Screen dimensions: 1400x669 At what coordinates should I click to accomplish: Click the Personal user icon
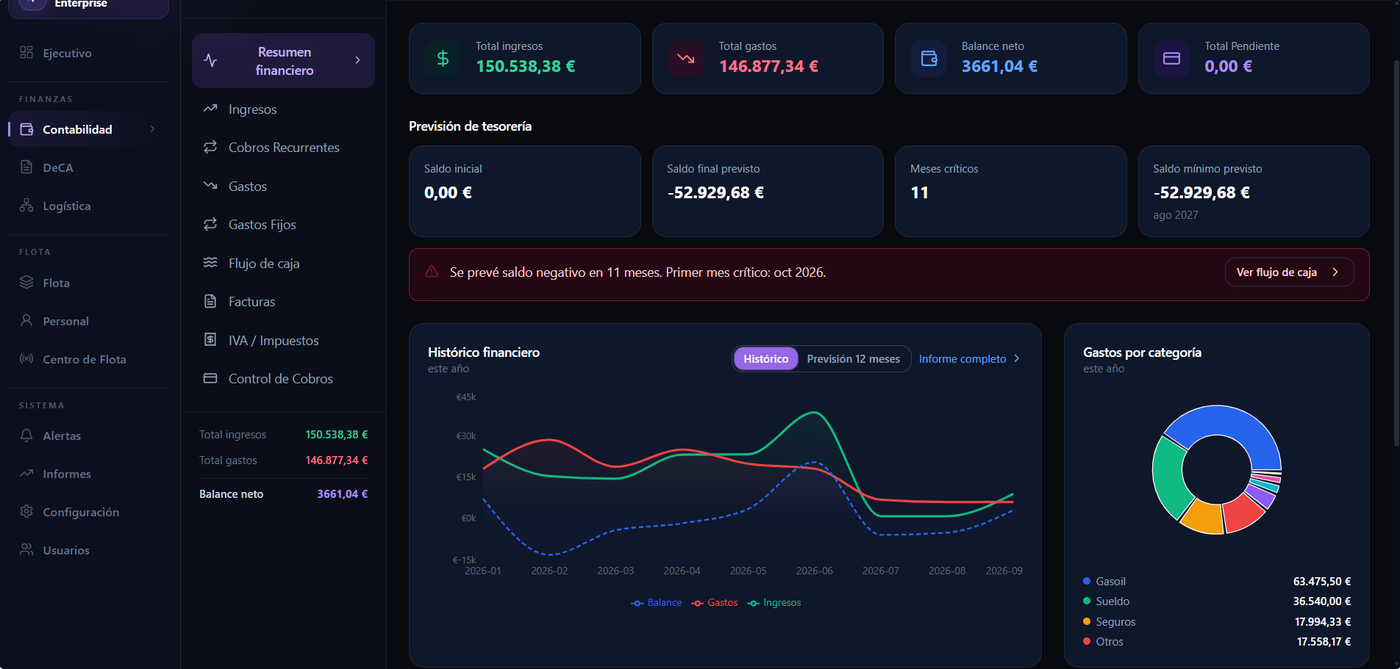coord(27,321)
